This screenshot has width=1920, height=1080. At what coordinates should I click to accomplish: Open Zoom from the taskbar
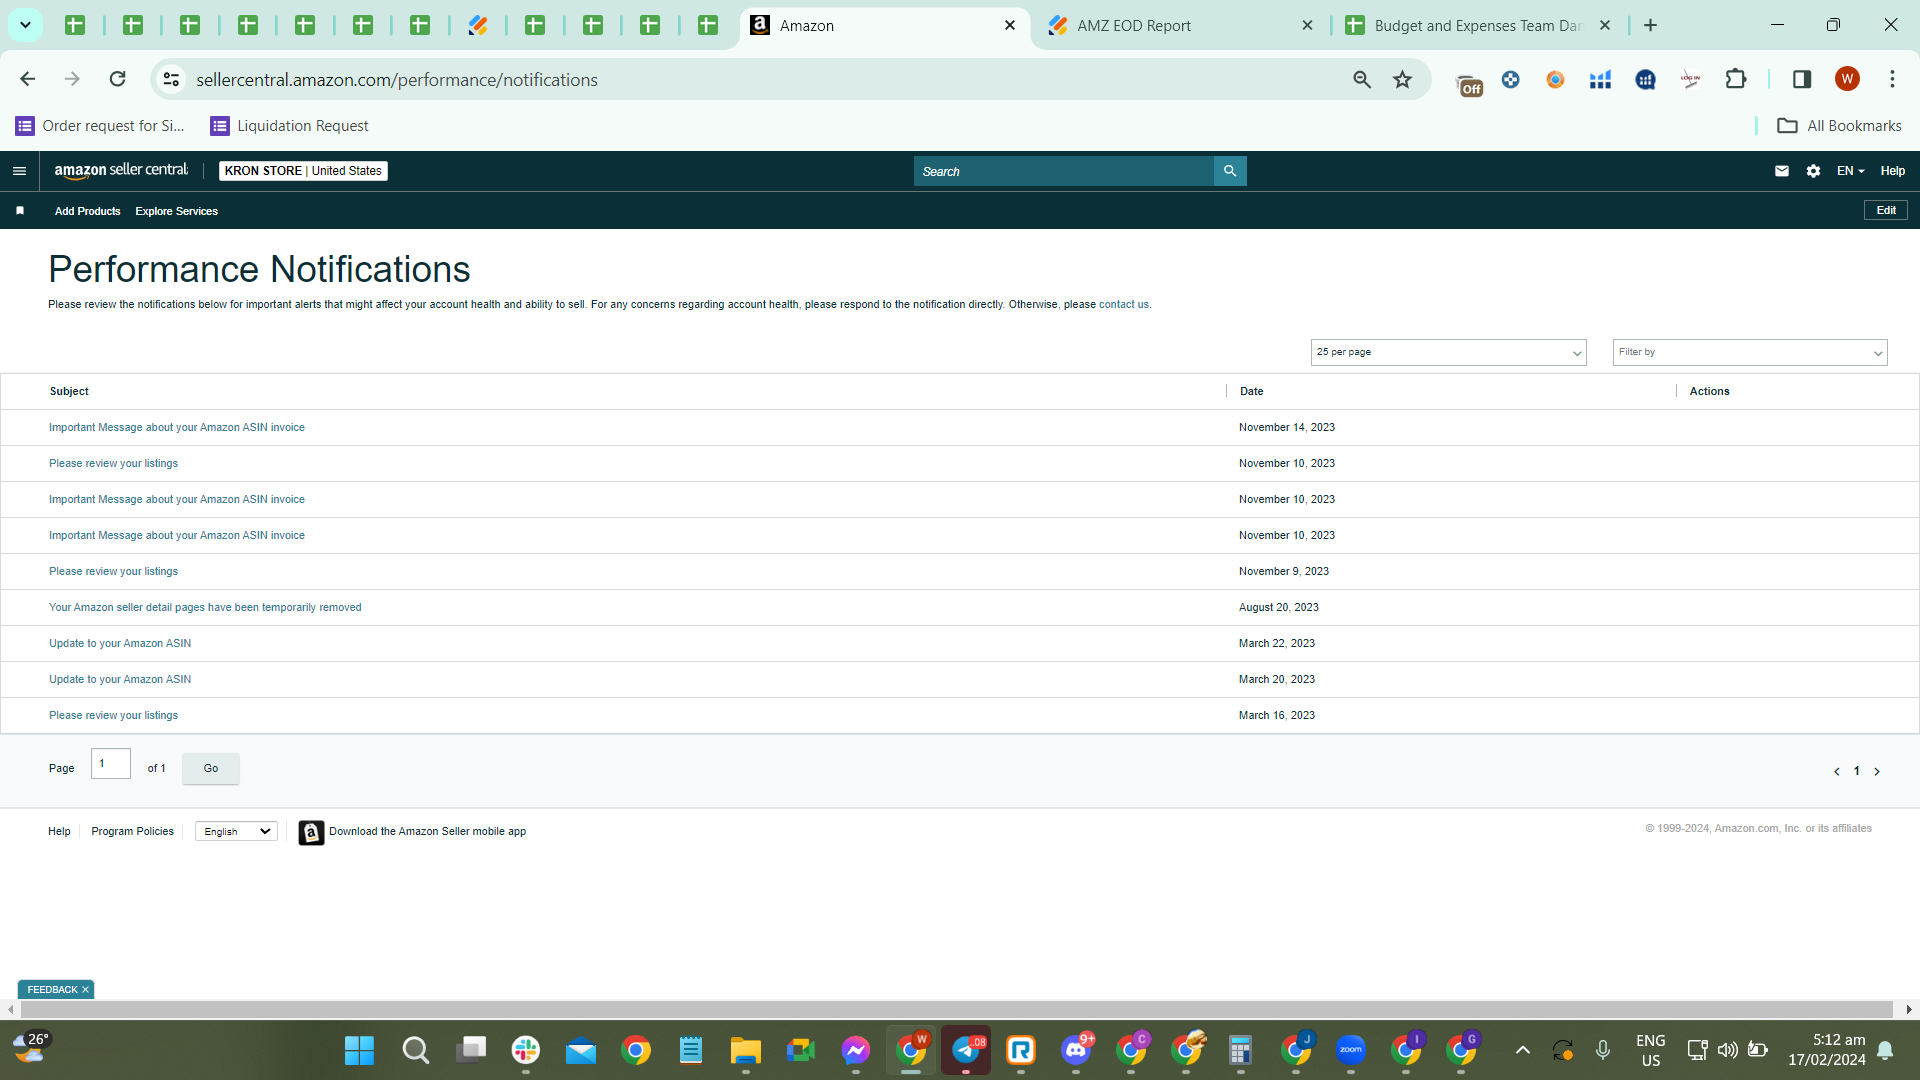point(1351,1050)
